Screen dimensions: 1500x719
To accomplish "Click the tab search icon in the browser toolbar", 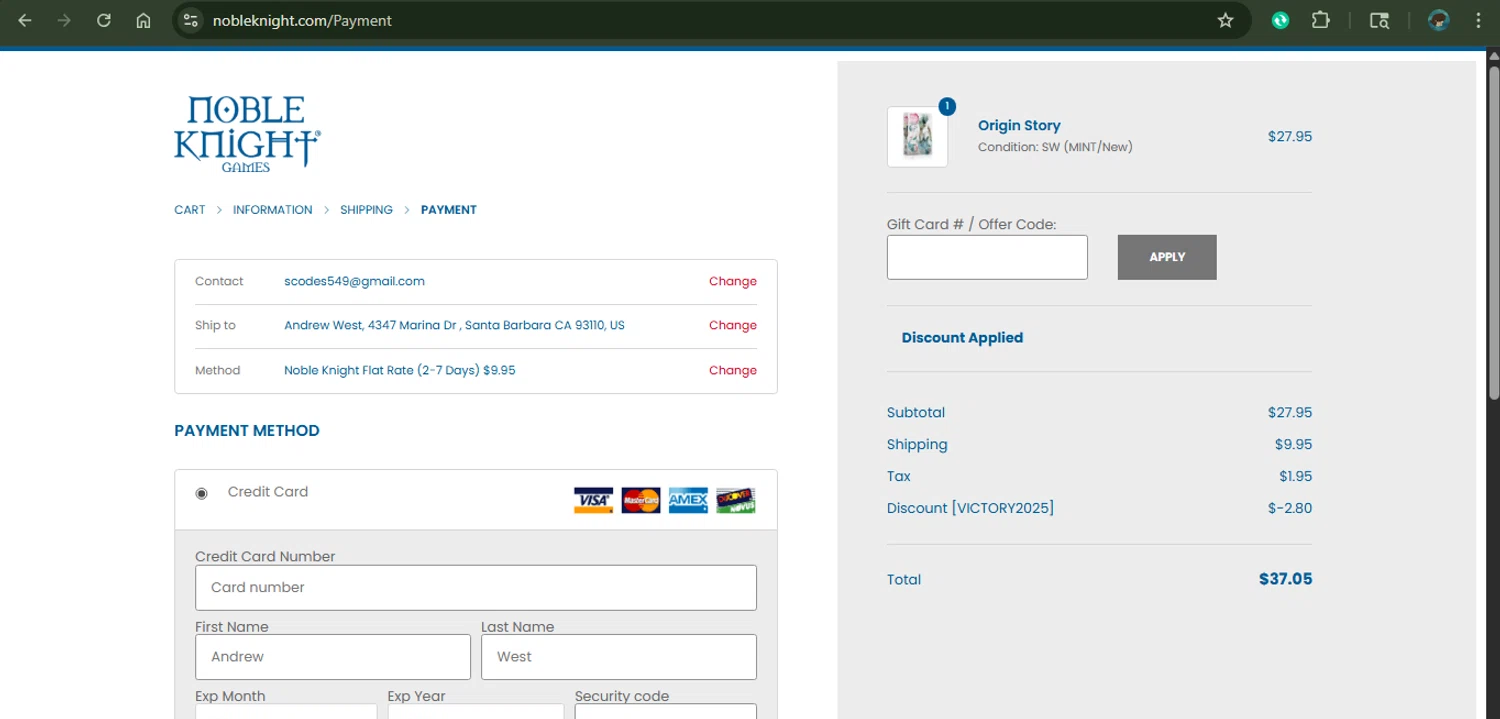I will [x=1379, y=20].
